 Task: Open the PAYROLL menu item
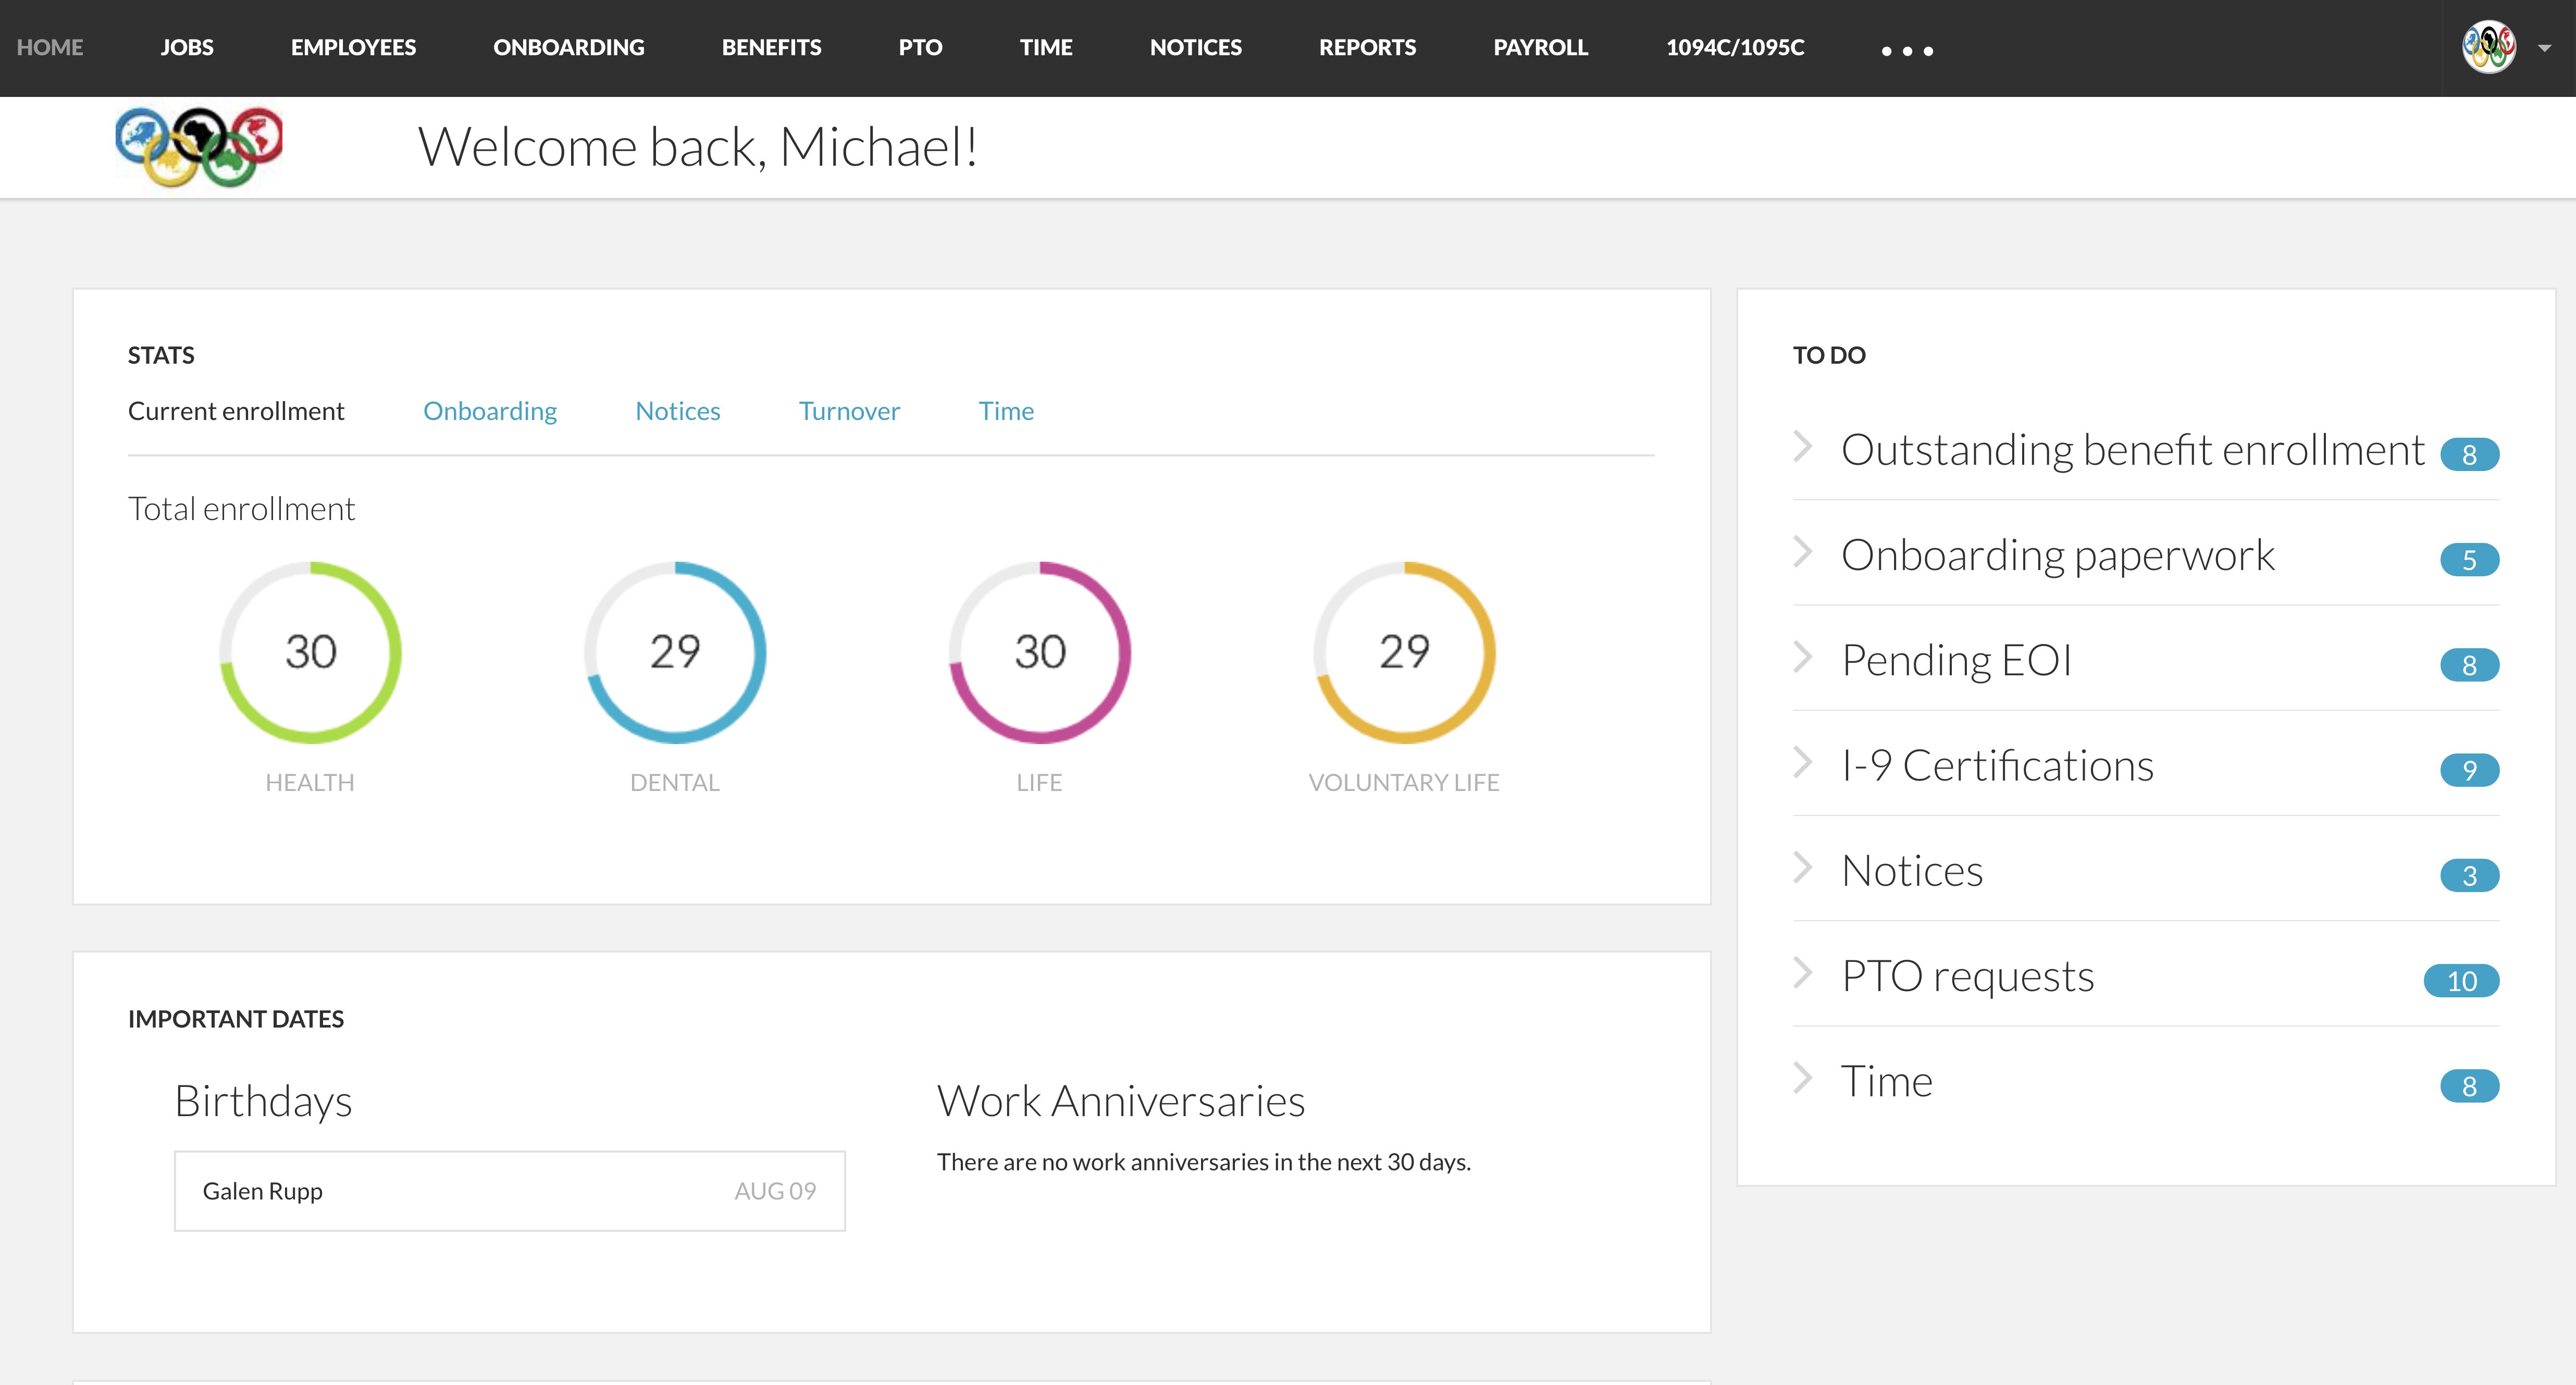pyautogui.click(x=1540, y=47)
